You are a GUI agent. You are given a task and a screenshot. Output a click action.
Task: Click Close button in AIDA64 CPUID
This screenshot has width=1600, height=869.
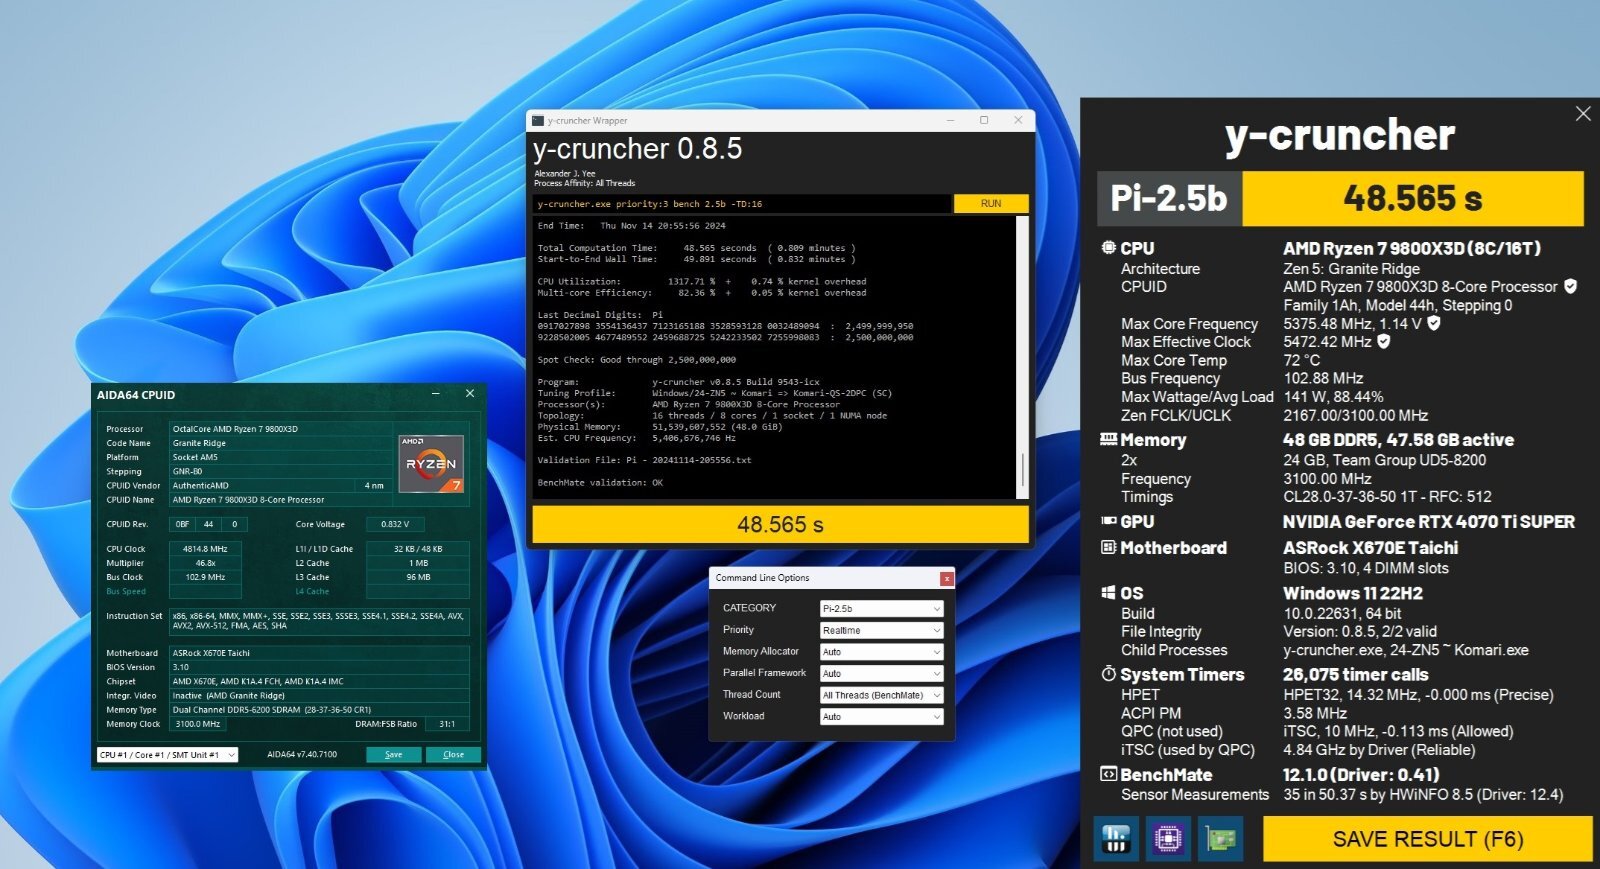tap(453, 754)
